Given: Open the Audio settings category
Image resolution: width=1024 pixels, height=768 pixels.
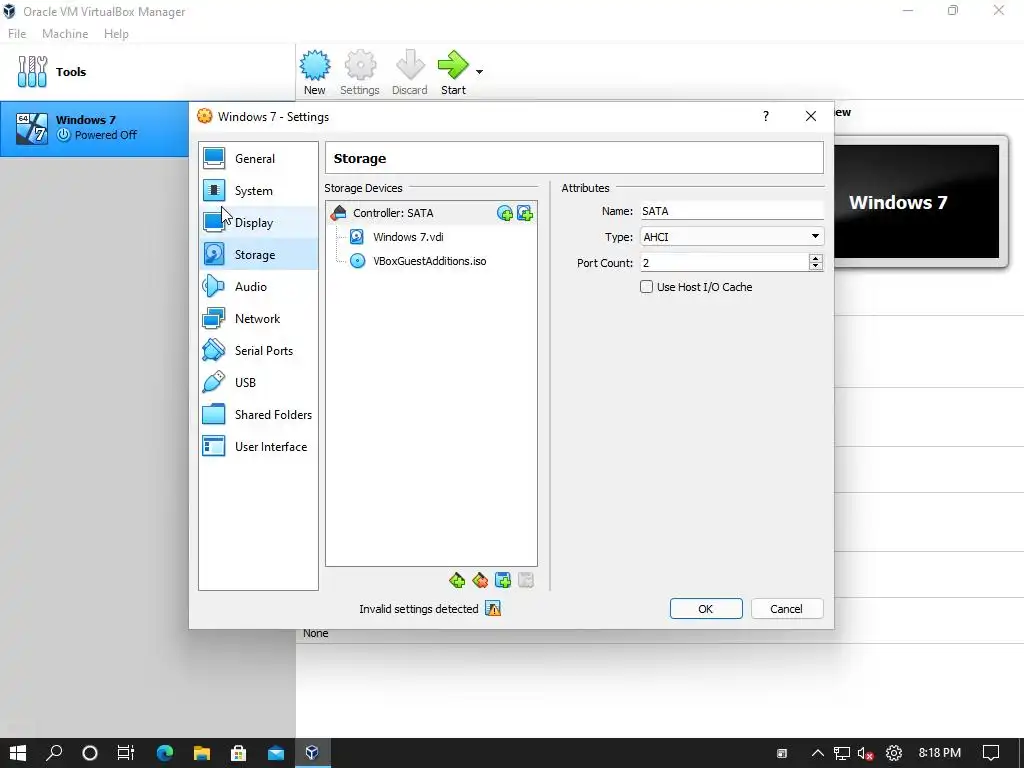Looking at the screenshot, I should pyautogui.click(x=259, y=287).
